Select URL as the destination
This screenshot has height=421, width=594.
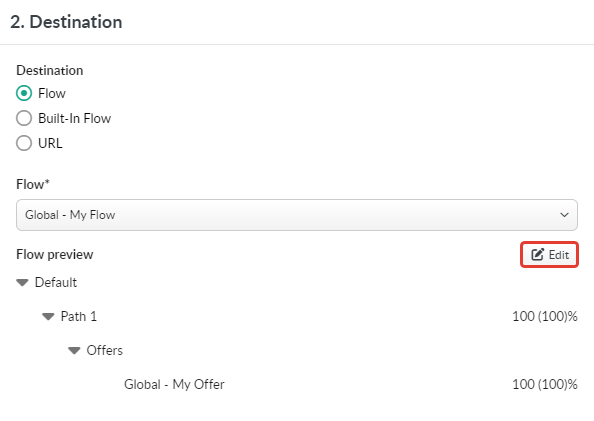pyautogui.click(x=24, y=143)
